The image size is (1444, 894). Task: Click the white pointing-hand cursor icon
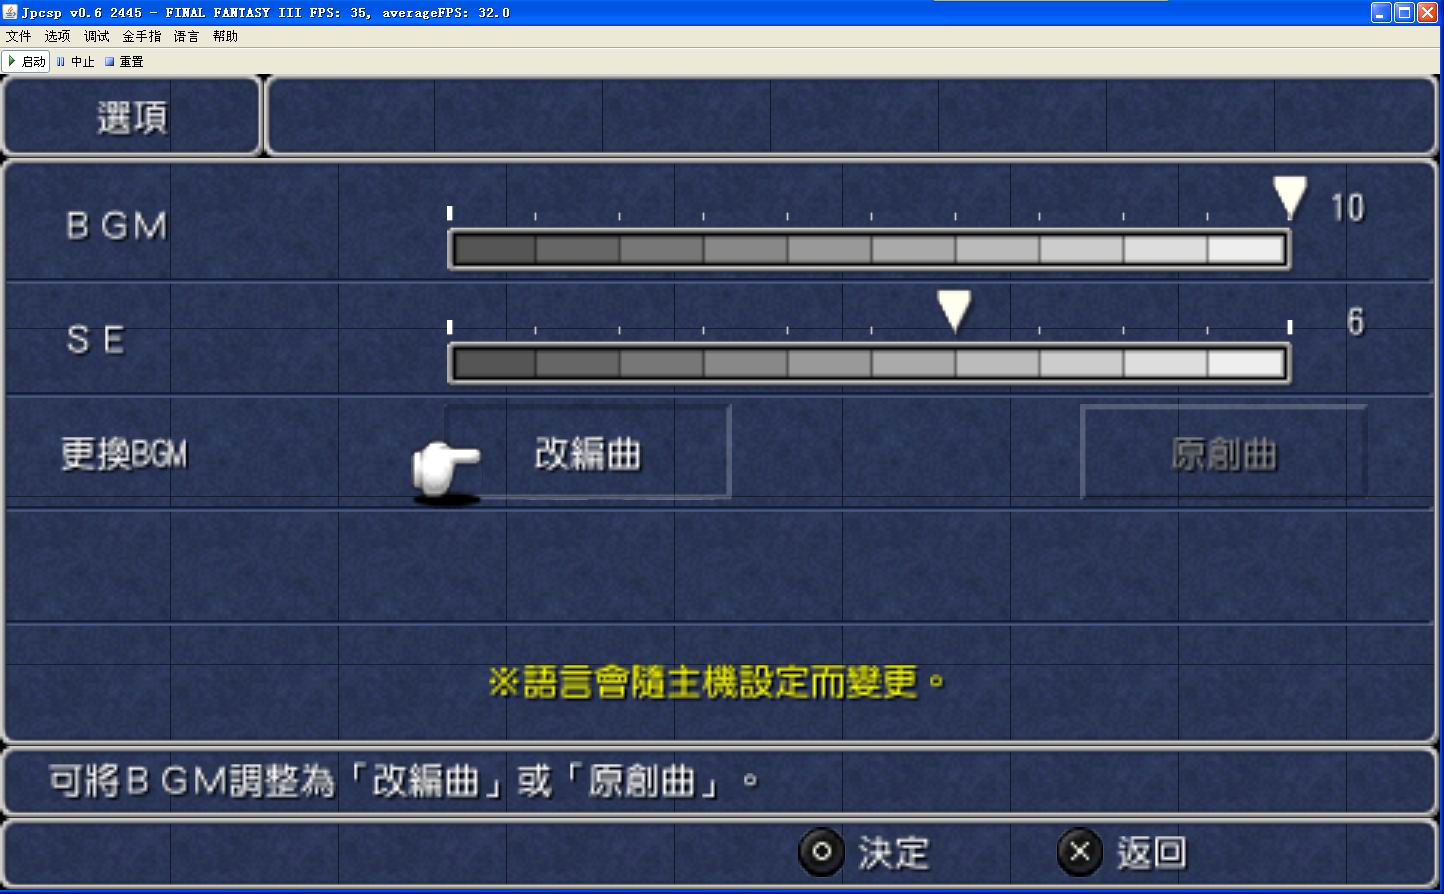(x=445, y=467)
